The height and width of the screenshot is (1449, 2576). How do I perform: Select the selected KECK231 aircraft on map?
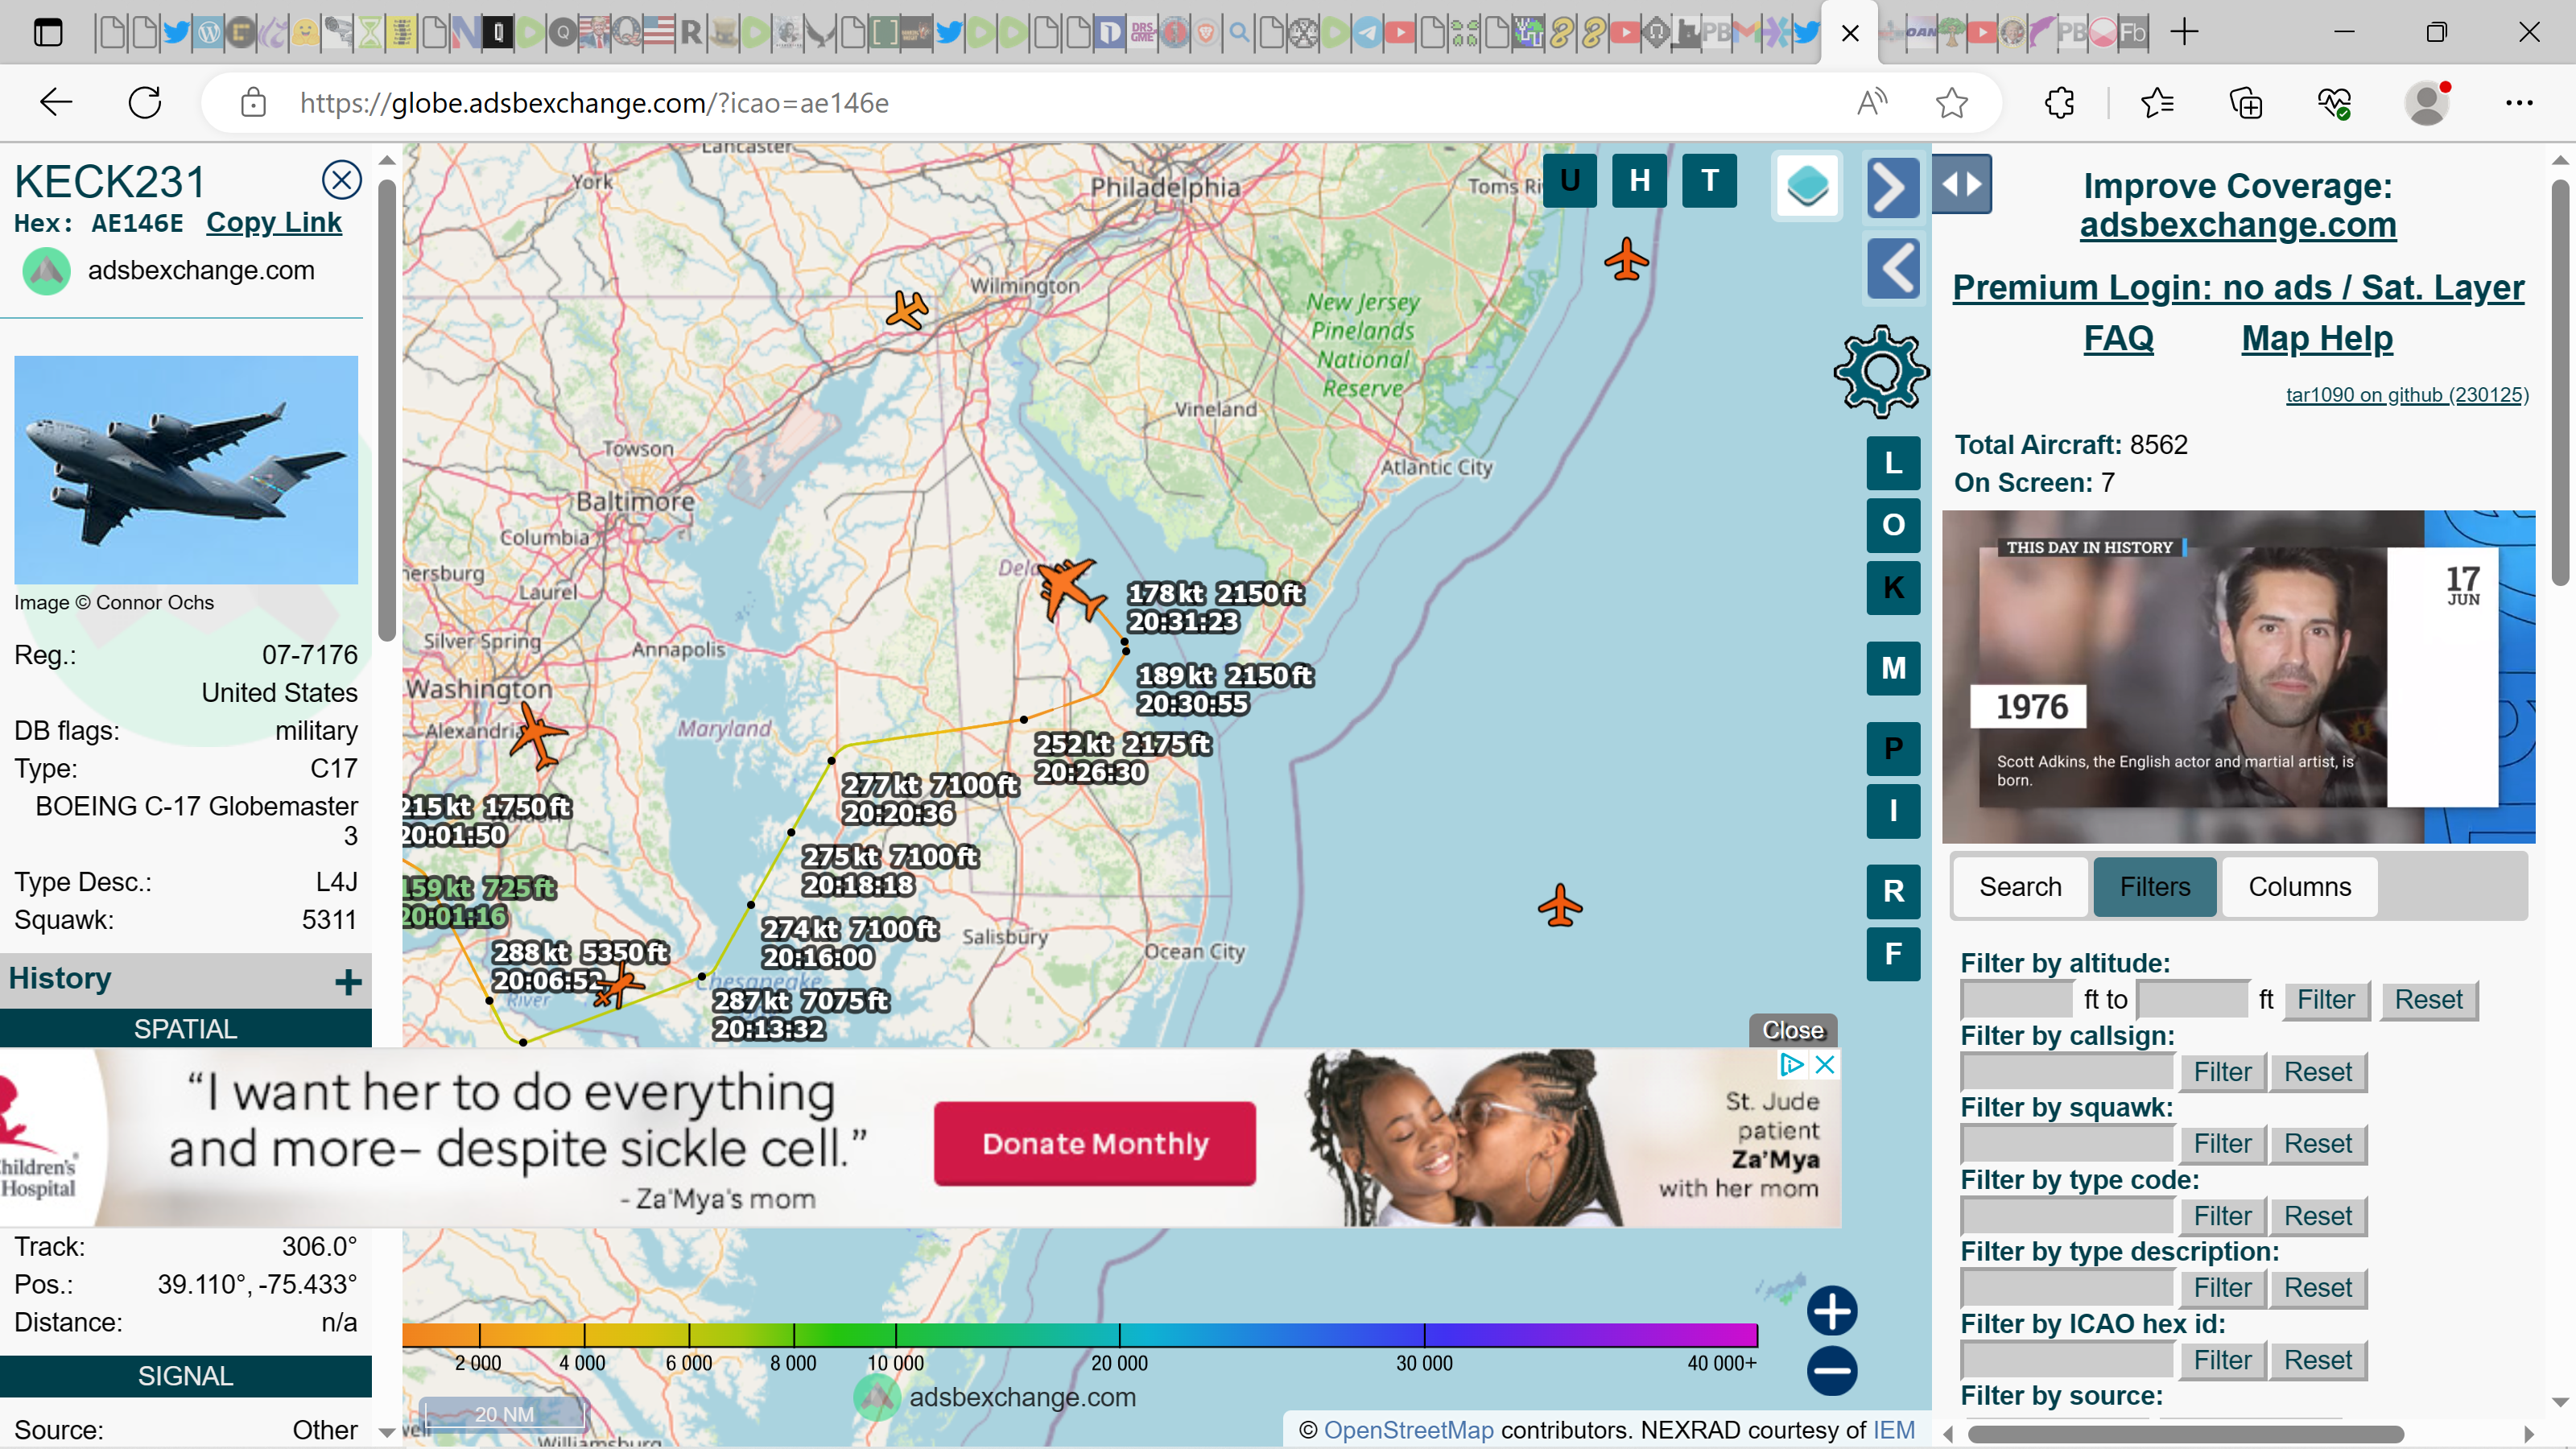(x=1070, y=590)
